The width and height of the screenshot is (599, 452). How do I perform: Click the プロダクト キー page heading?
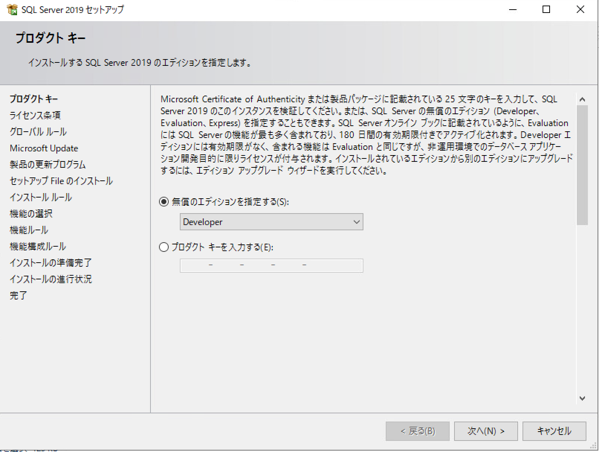click(50, 38)
